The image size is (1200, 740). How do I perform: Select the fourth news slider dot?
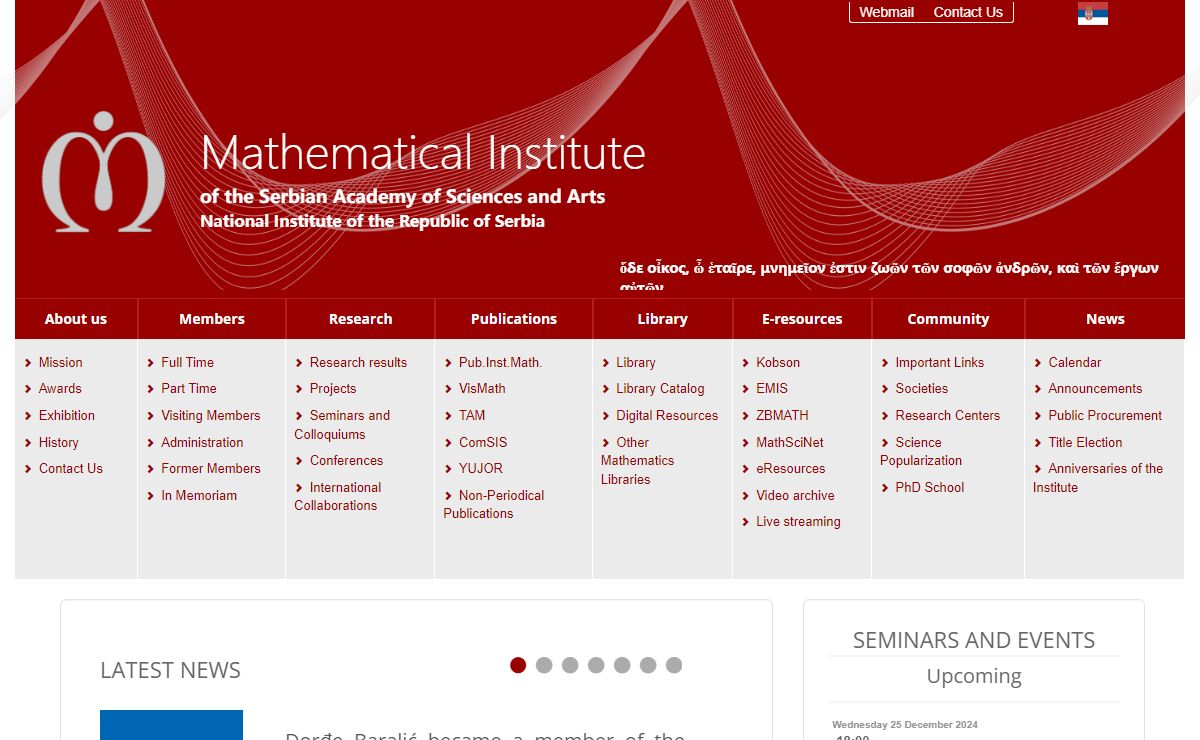pyautogui.click(x=596, y=665)
